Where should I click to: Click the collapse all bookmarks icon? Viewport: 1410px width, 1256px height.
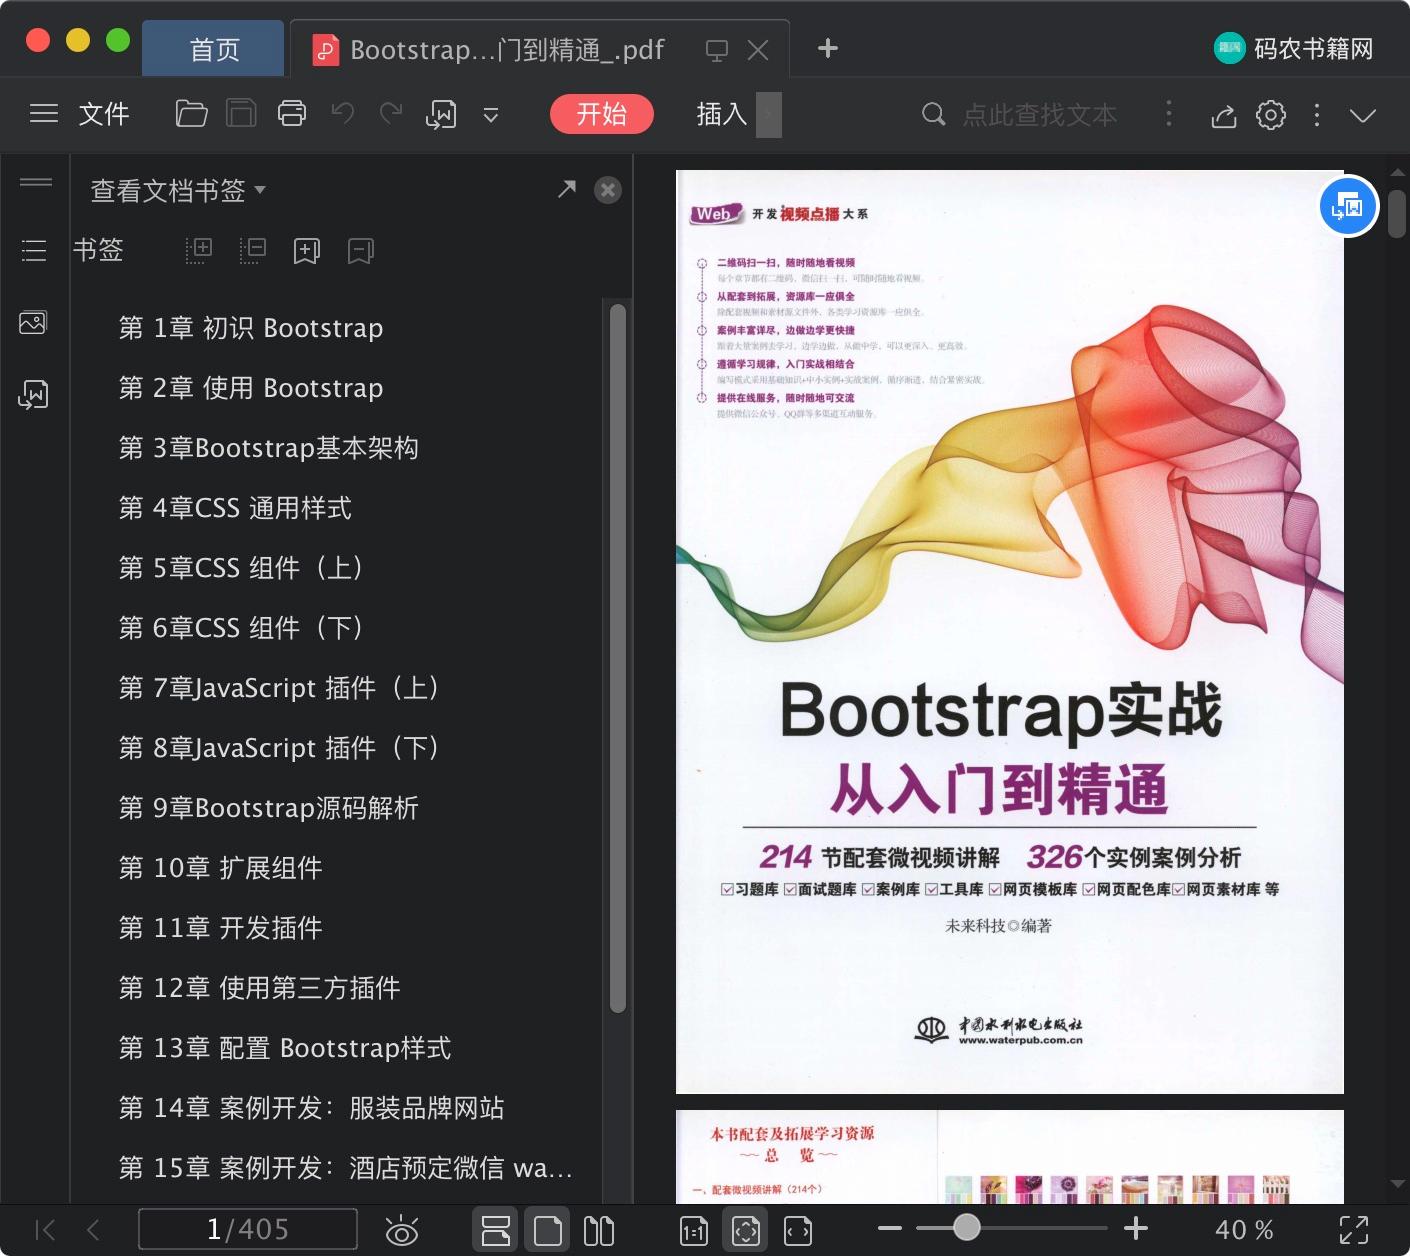point(253,250)
